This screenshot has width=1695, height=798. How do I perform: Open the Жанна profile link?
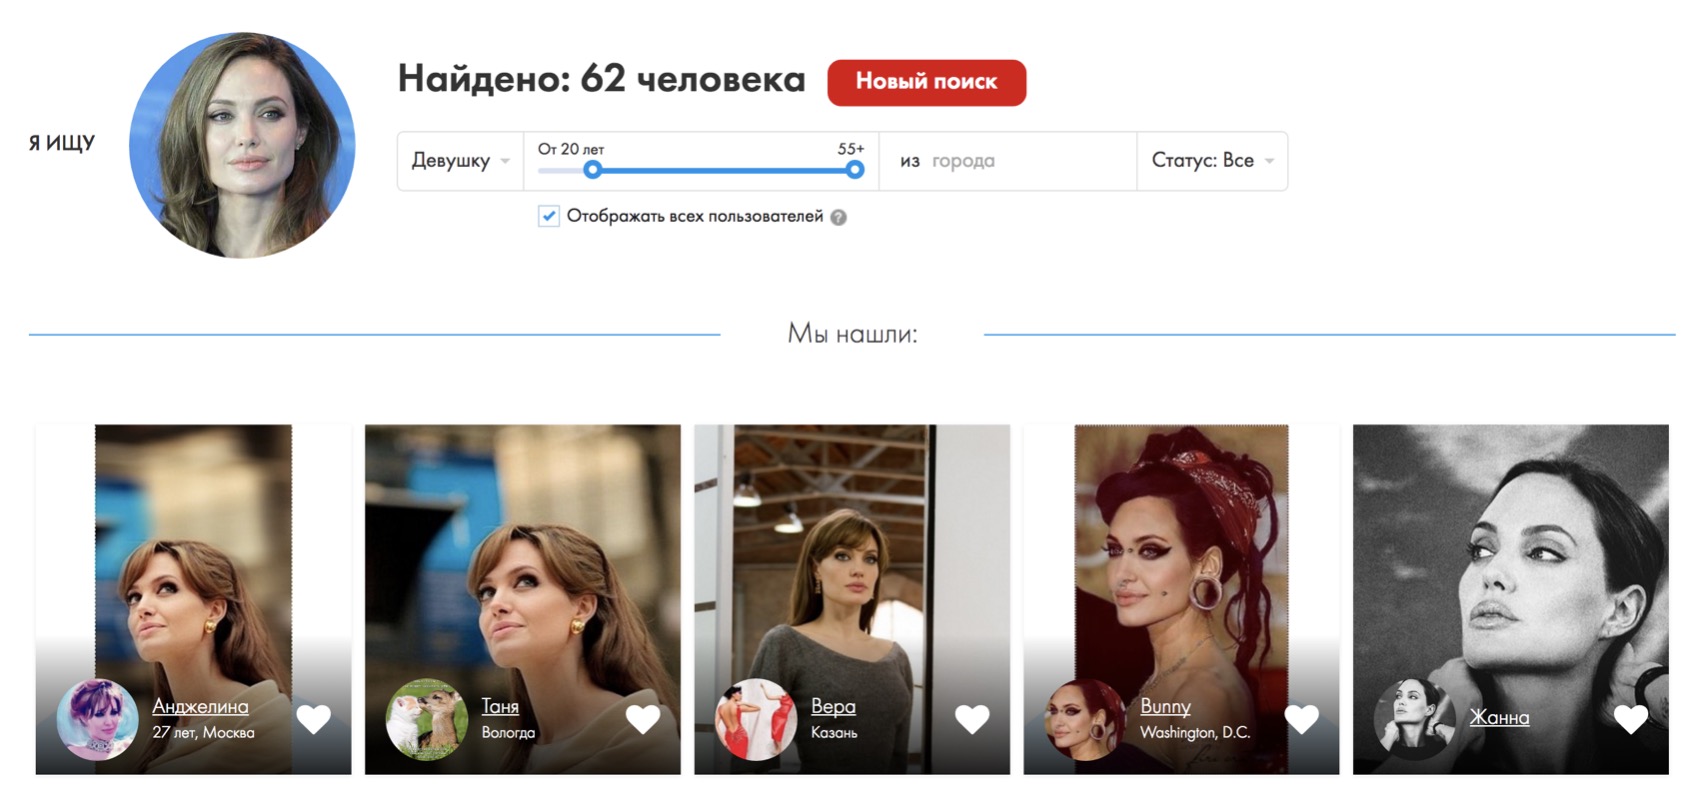coord(1499,717)
